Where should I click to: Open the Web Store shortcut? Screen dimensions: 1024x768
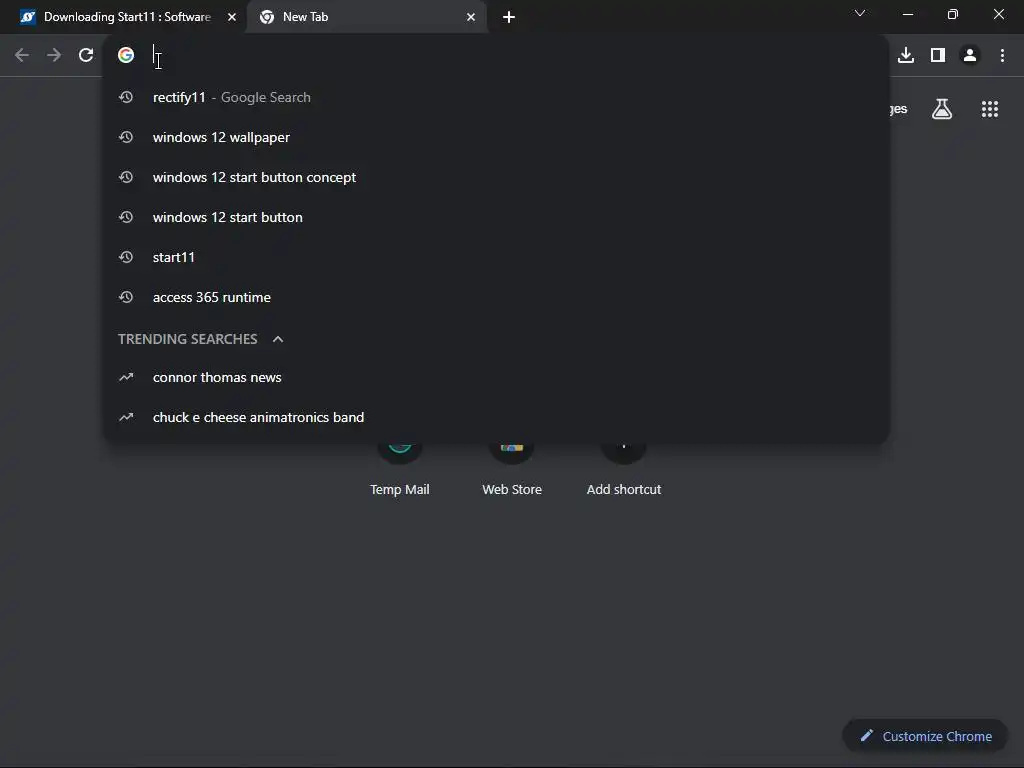[512, 470]
